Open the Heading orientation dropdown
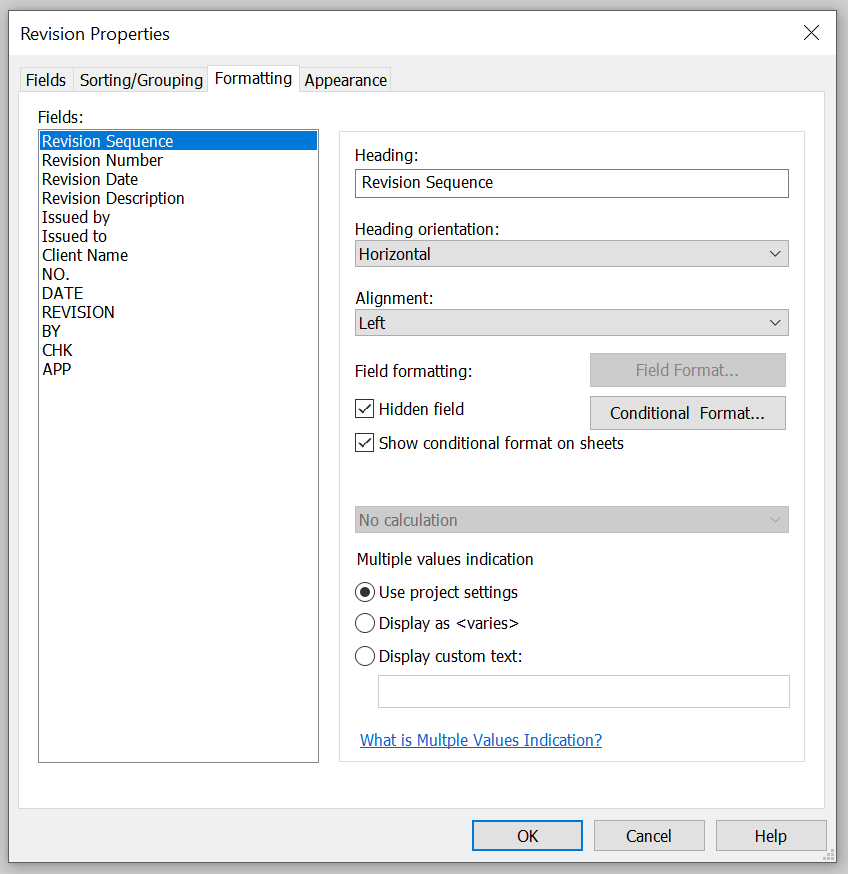The width and height of the screenshot is (848, 874). click(x=775, y=253)
